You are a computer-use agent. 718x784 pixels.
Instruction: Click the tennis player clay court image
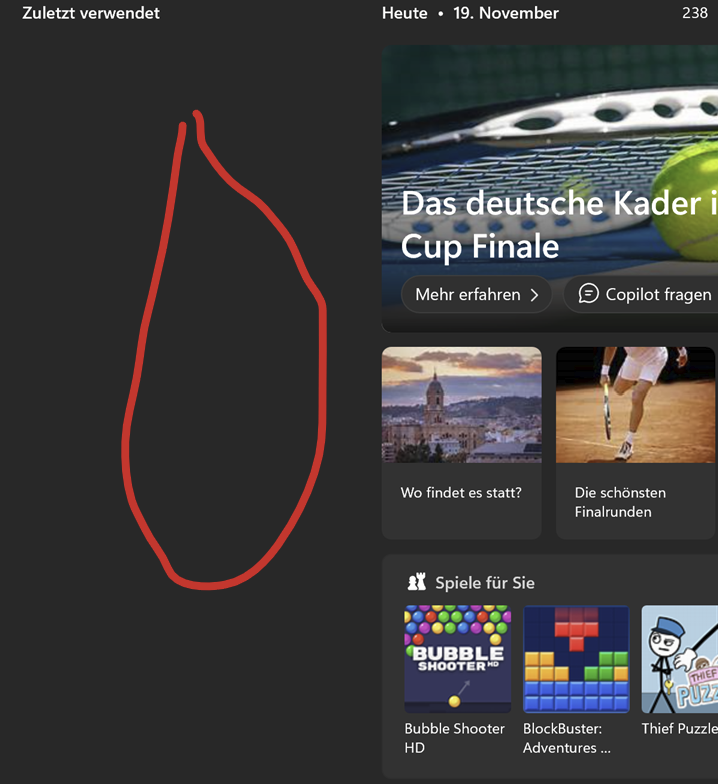tap(636, 404)
